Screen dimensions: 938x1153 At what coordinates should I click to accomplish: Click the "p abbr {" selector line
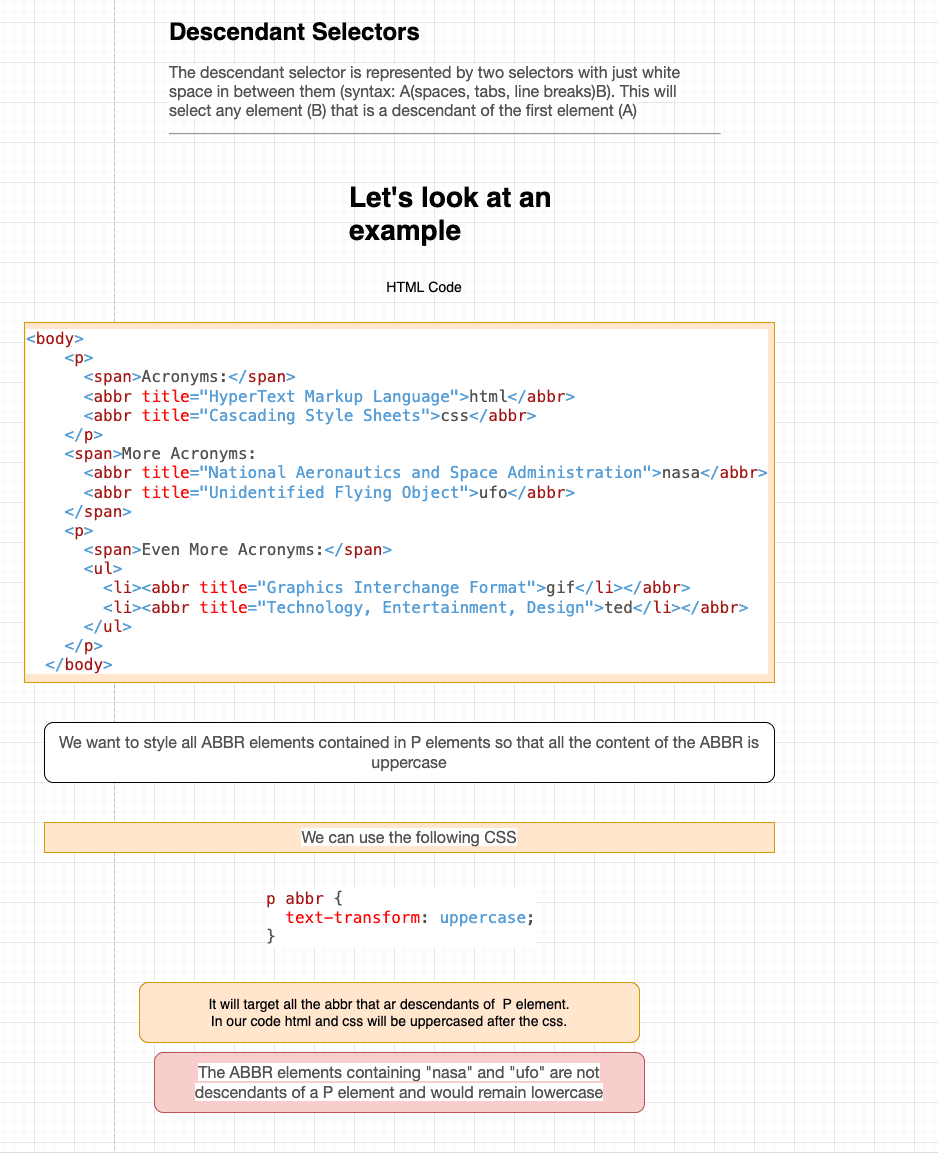pyautogui.click(x=305, y=899)
